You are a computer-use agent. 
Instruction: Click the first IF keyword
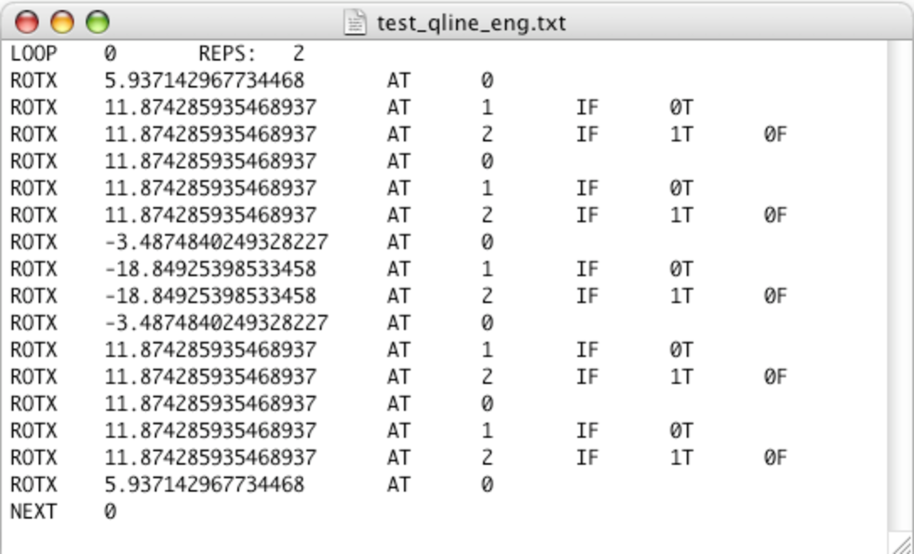tap(587, 107)
